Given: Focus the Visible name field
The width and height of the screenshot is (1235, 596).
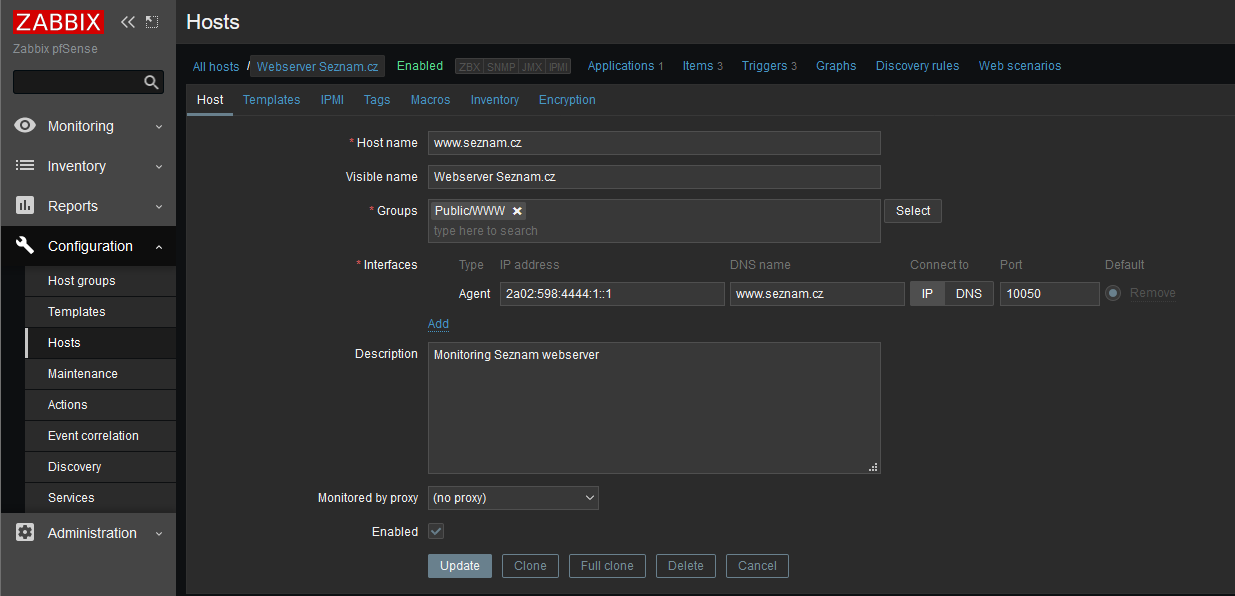Looking at the screenshot, I should tap(654, 177).
